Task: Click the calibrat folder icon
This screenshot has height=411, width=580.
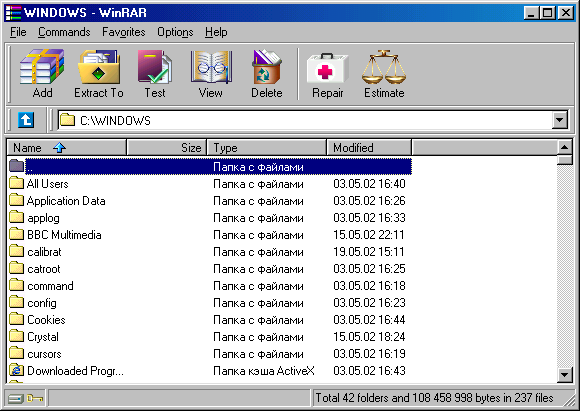Action: [x=16, y=251]
